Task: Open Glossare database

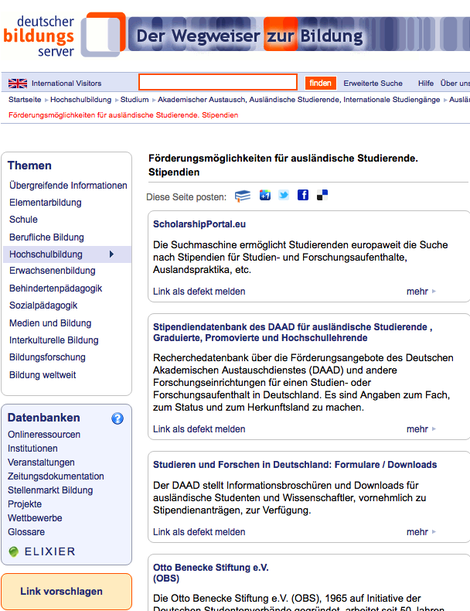Action: (26, 532)
